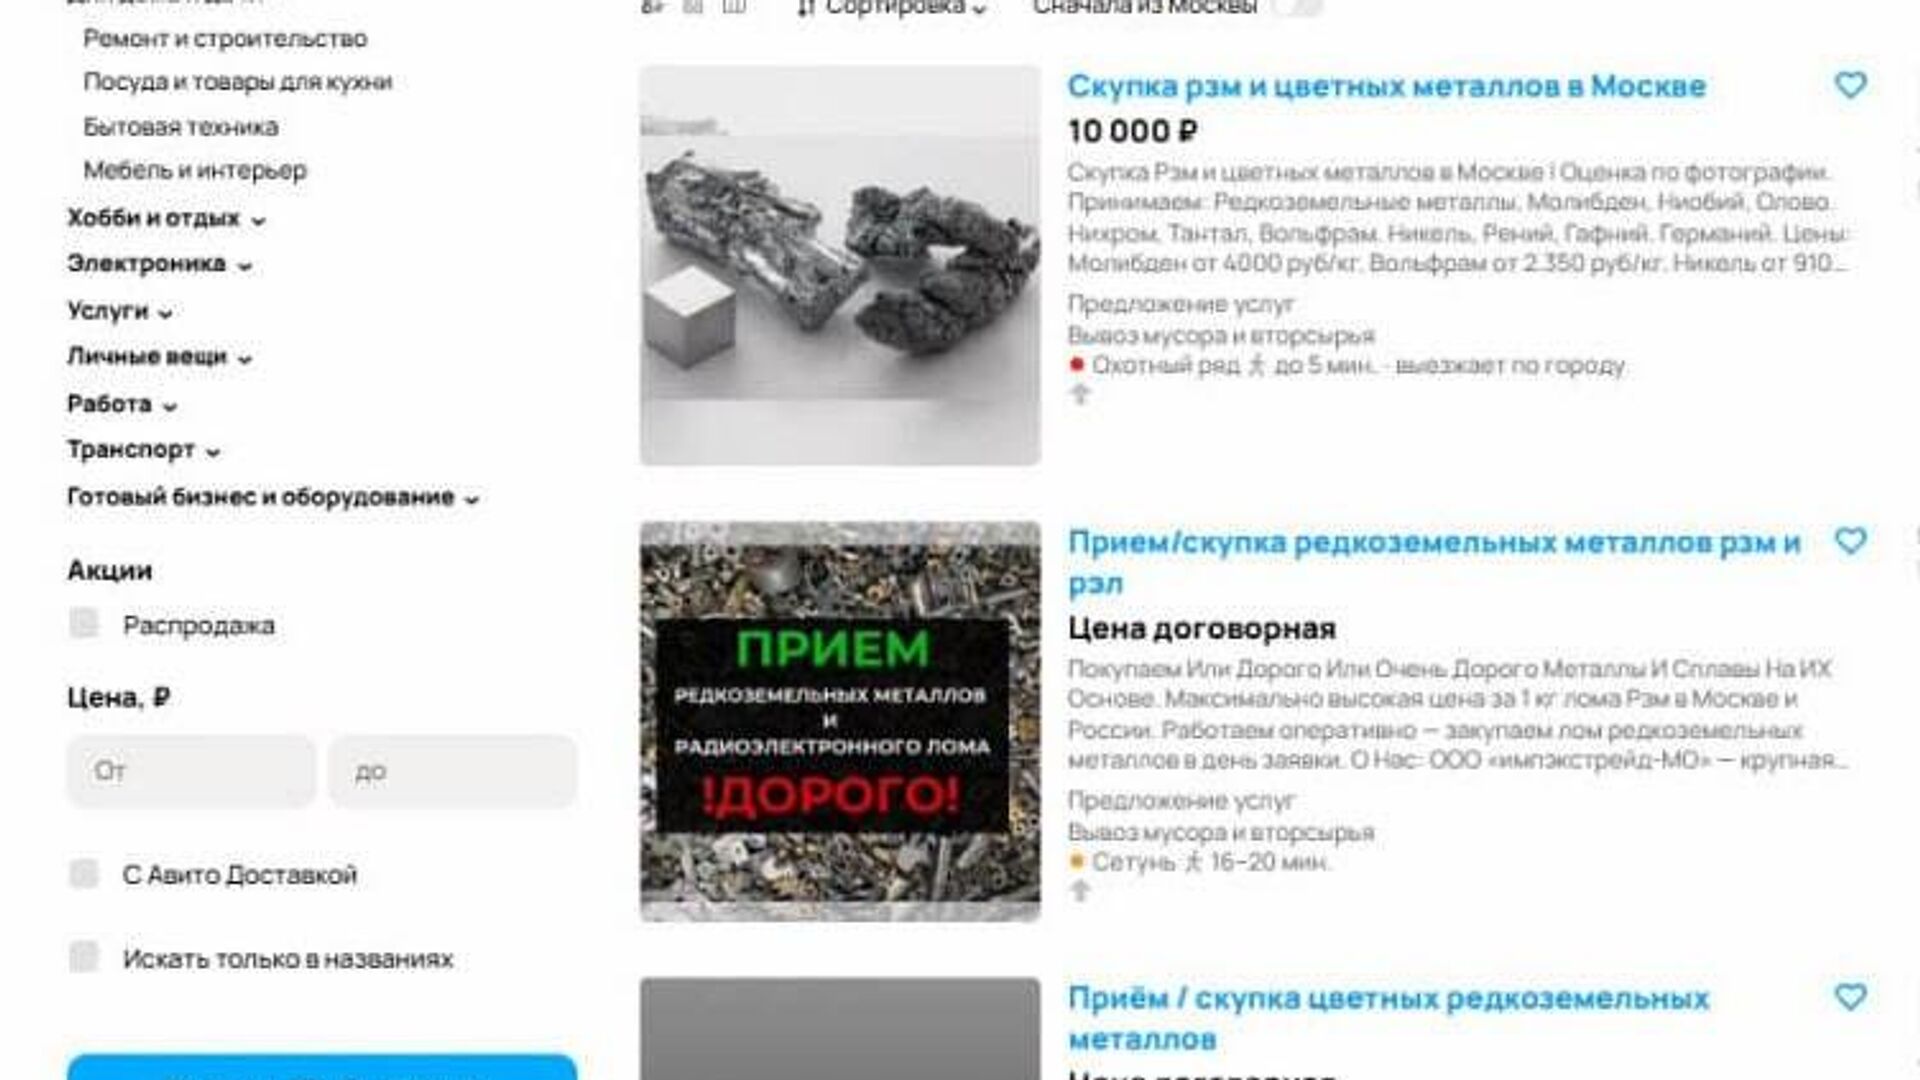This screenshot has height=1080, width=1920.
Task: Tick Искать только в названиях checkbox
Action: pos(84,957)
